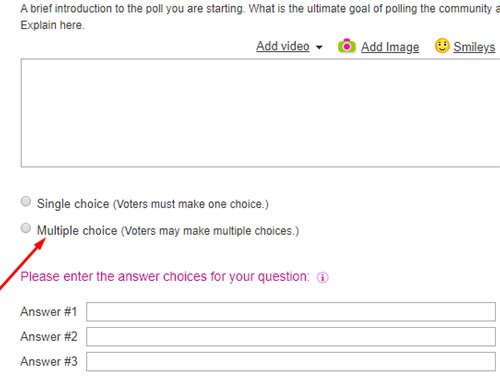Focus the Answer #1 input field
This screenshot has width=500, height=380.
(291, 312)
